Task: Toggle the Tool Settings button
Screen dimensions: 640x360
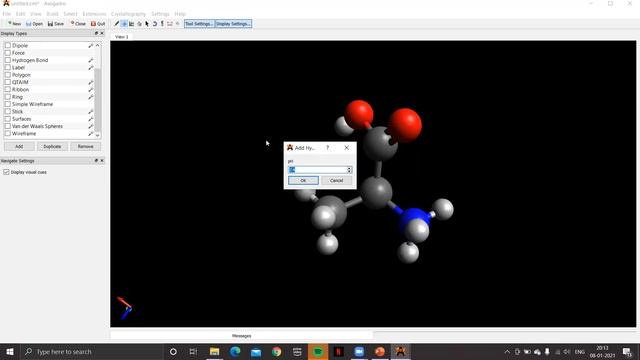Action: tap(199, 24)
